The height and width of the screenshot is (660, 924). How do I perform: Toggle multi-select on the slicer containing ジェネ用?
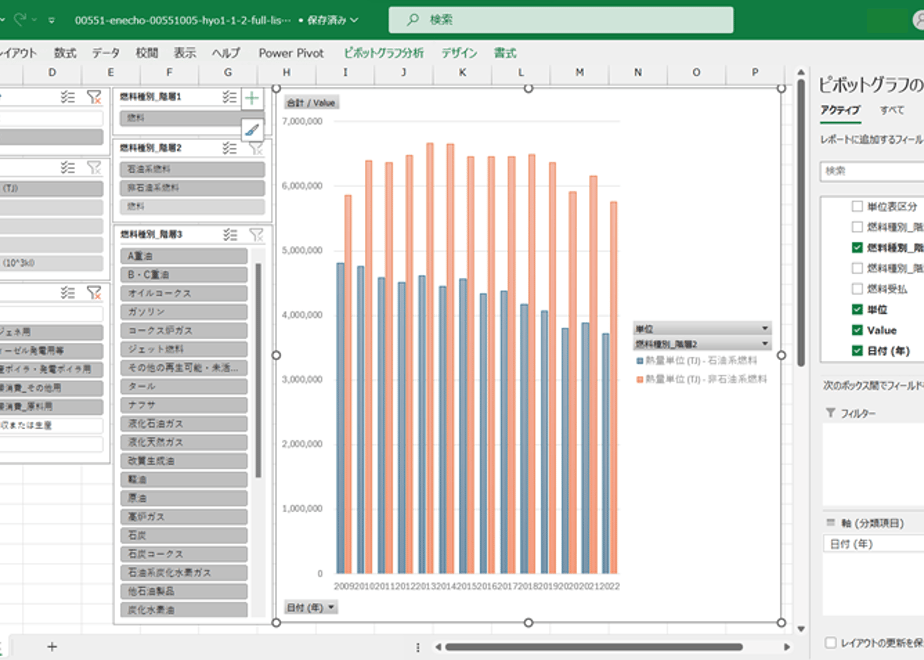click(x=68, y=292)
